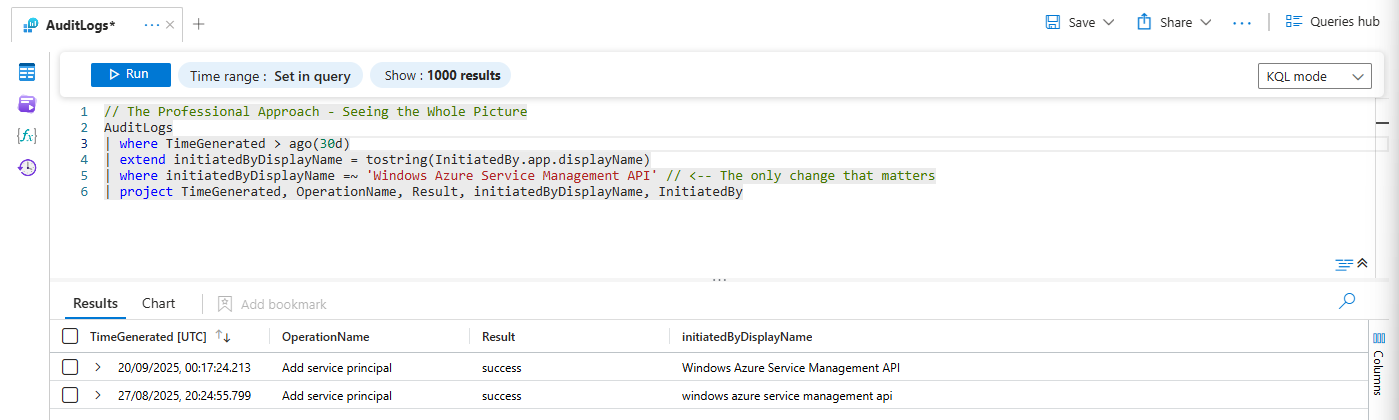The height and width of the screenshot is (420, 1399).
Task: Collapse the query editor with double chevron
Action: [1362, 264]
